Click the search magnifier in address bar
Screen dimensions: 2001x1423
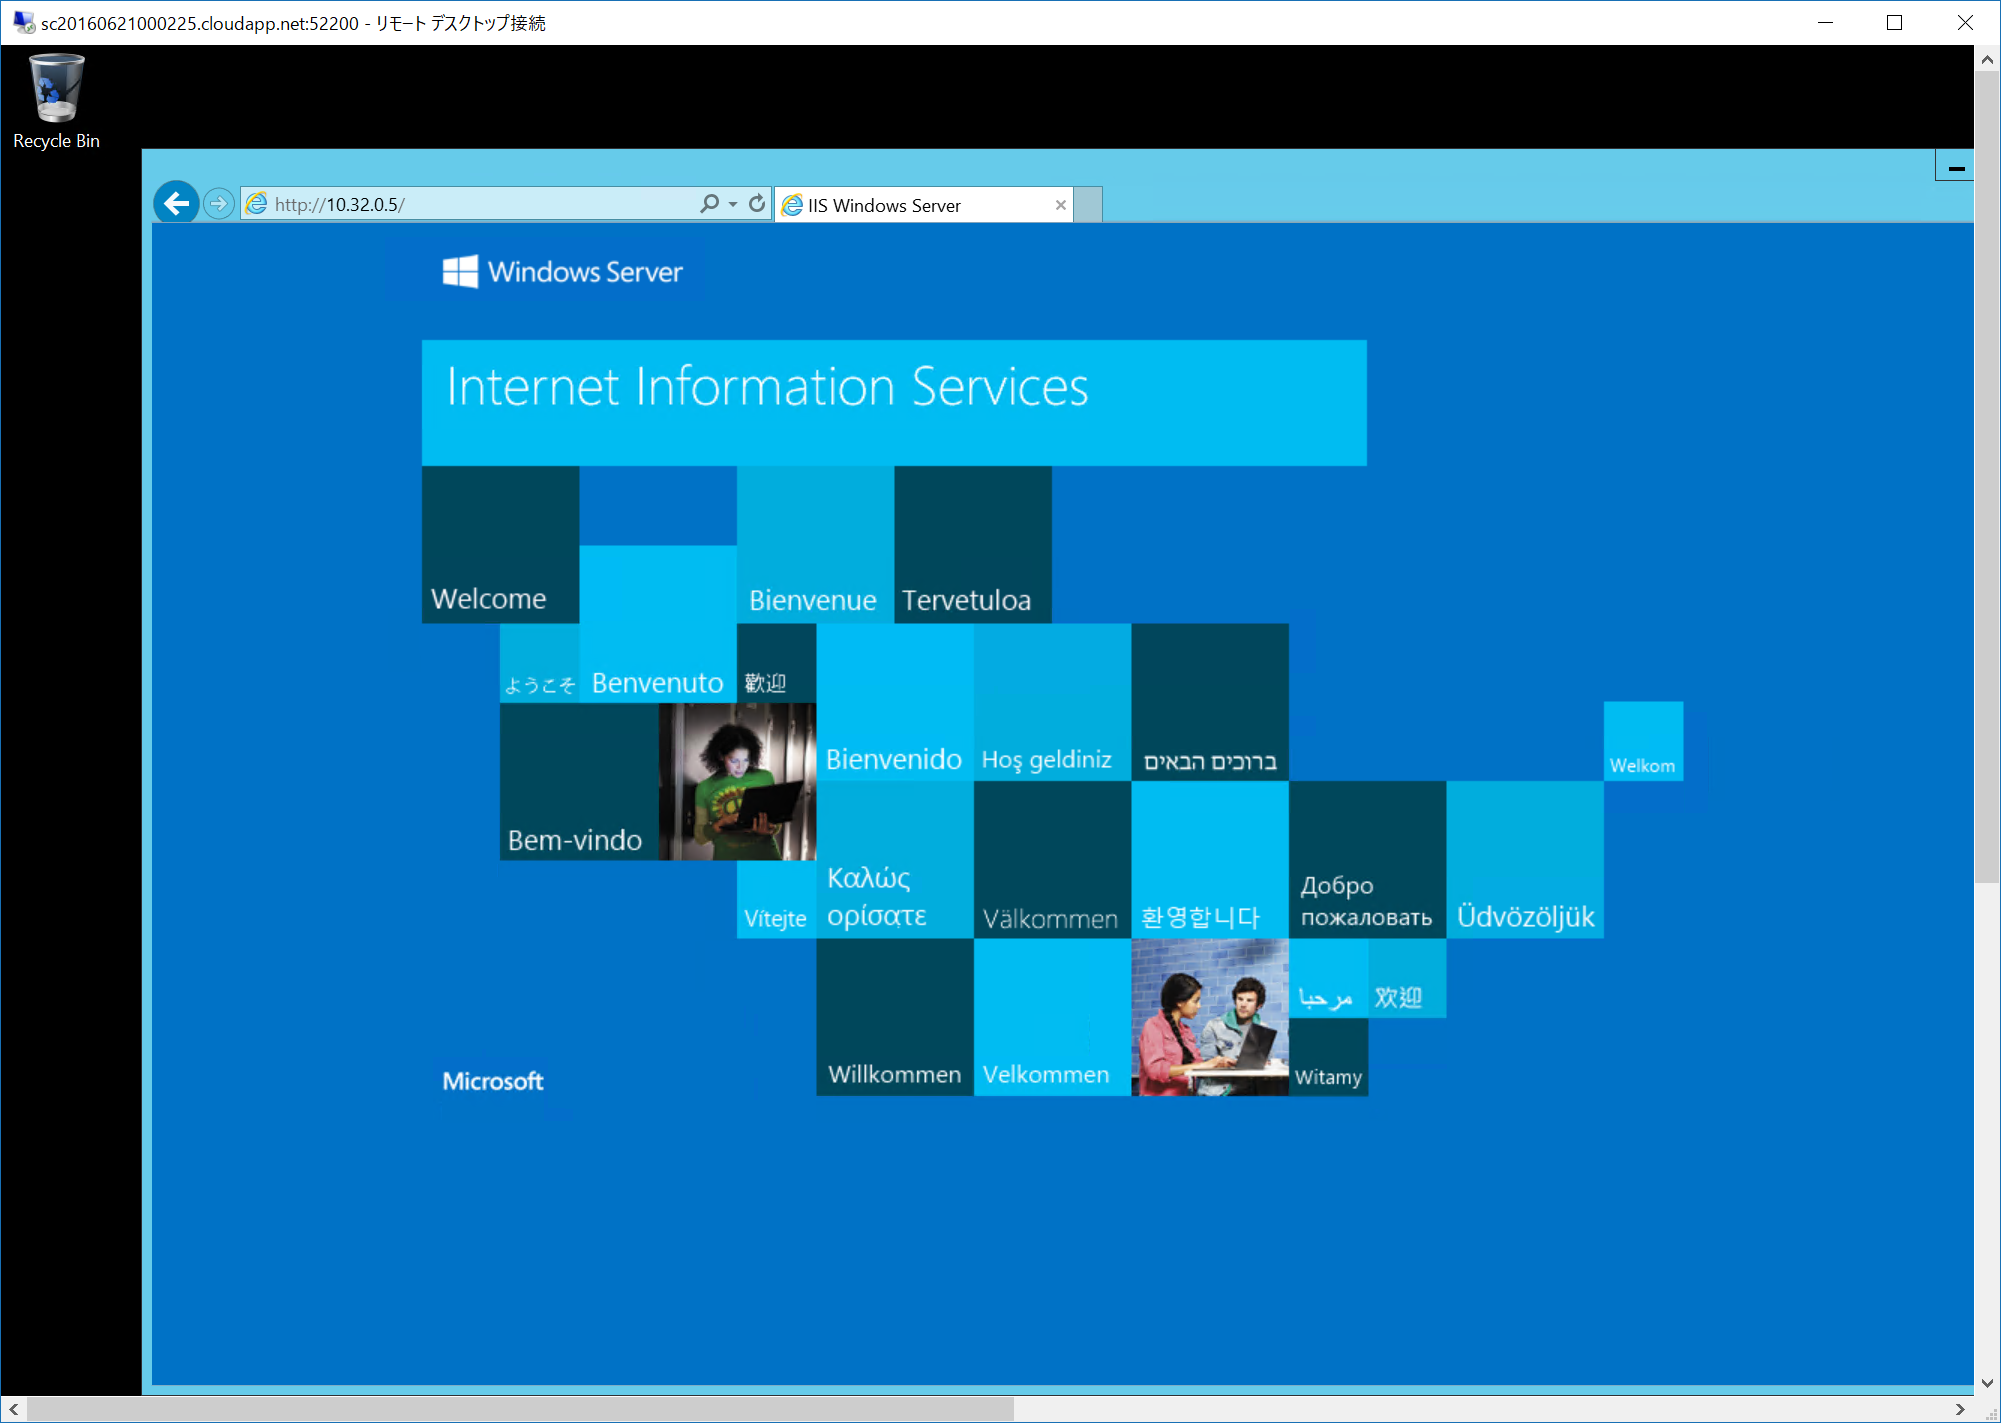pos(709,204)
